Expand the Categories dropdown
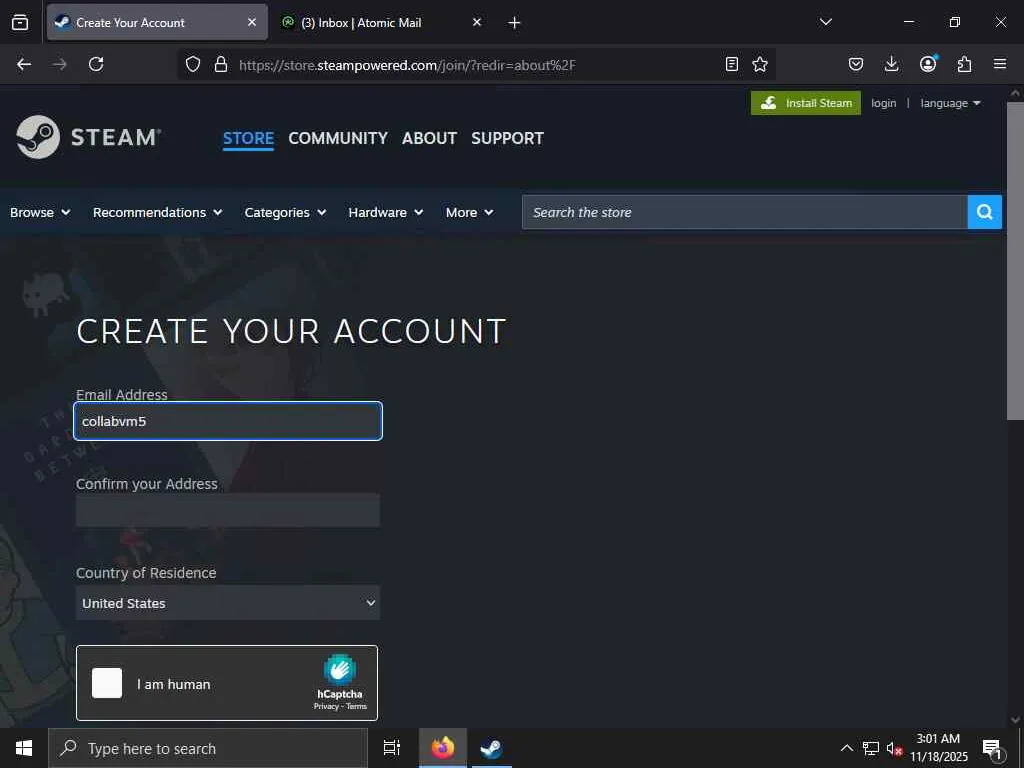The height and width of the screenshot is (768, 1024). (x=285, y=212)
